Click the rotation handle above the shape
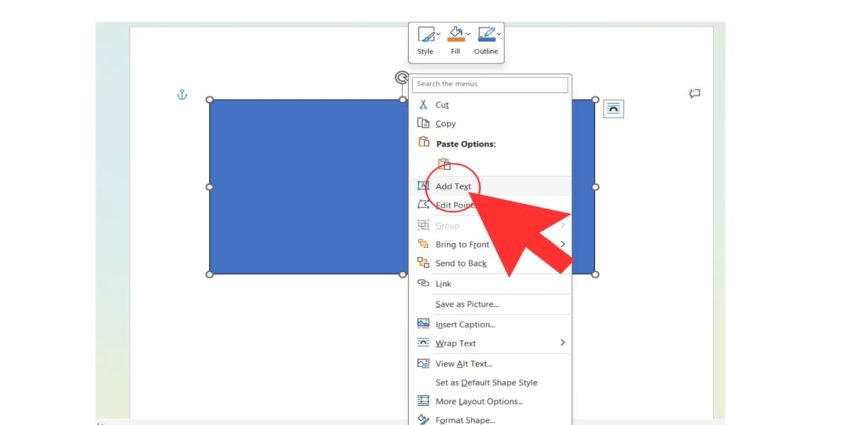Screen dimensions: 850x425 (x=402, y=78)
